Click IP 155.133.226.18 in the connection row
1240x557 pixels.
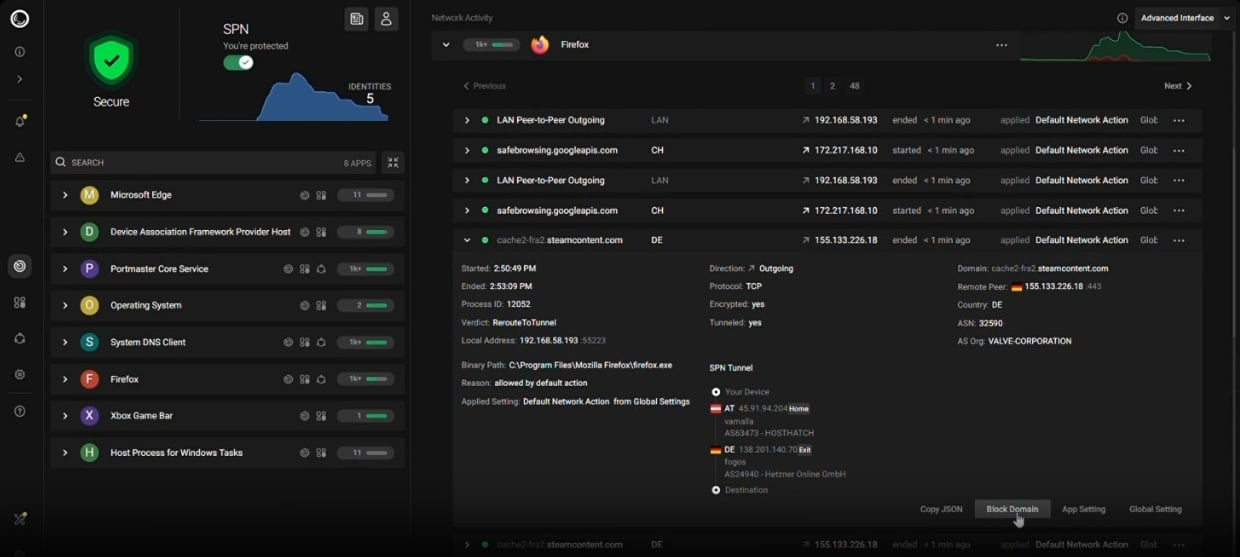846,240
